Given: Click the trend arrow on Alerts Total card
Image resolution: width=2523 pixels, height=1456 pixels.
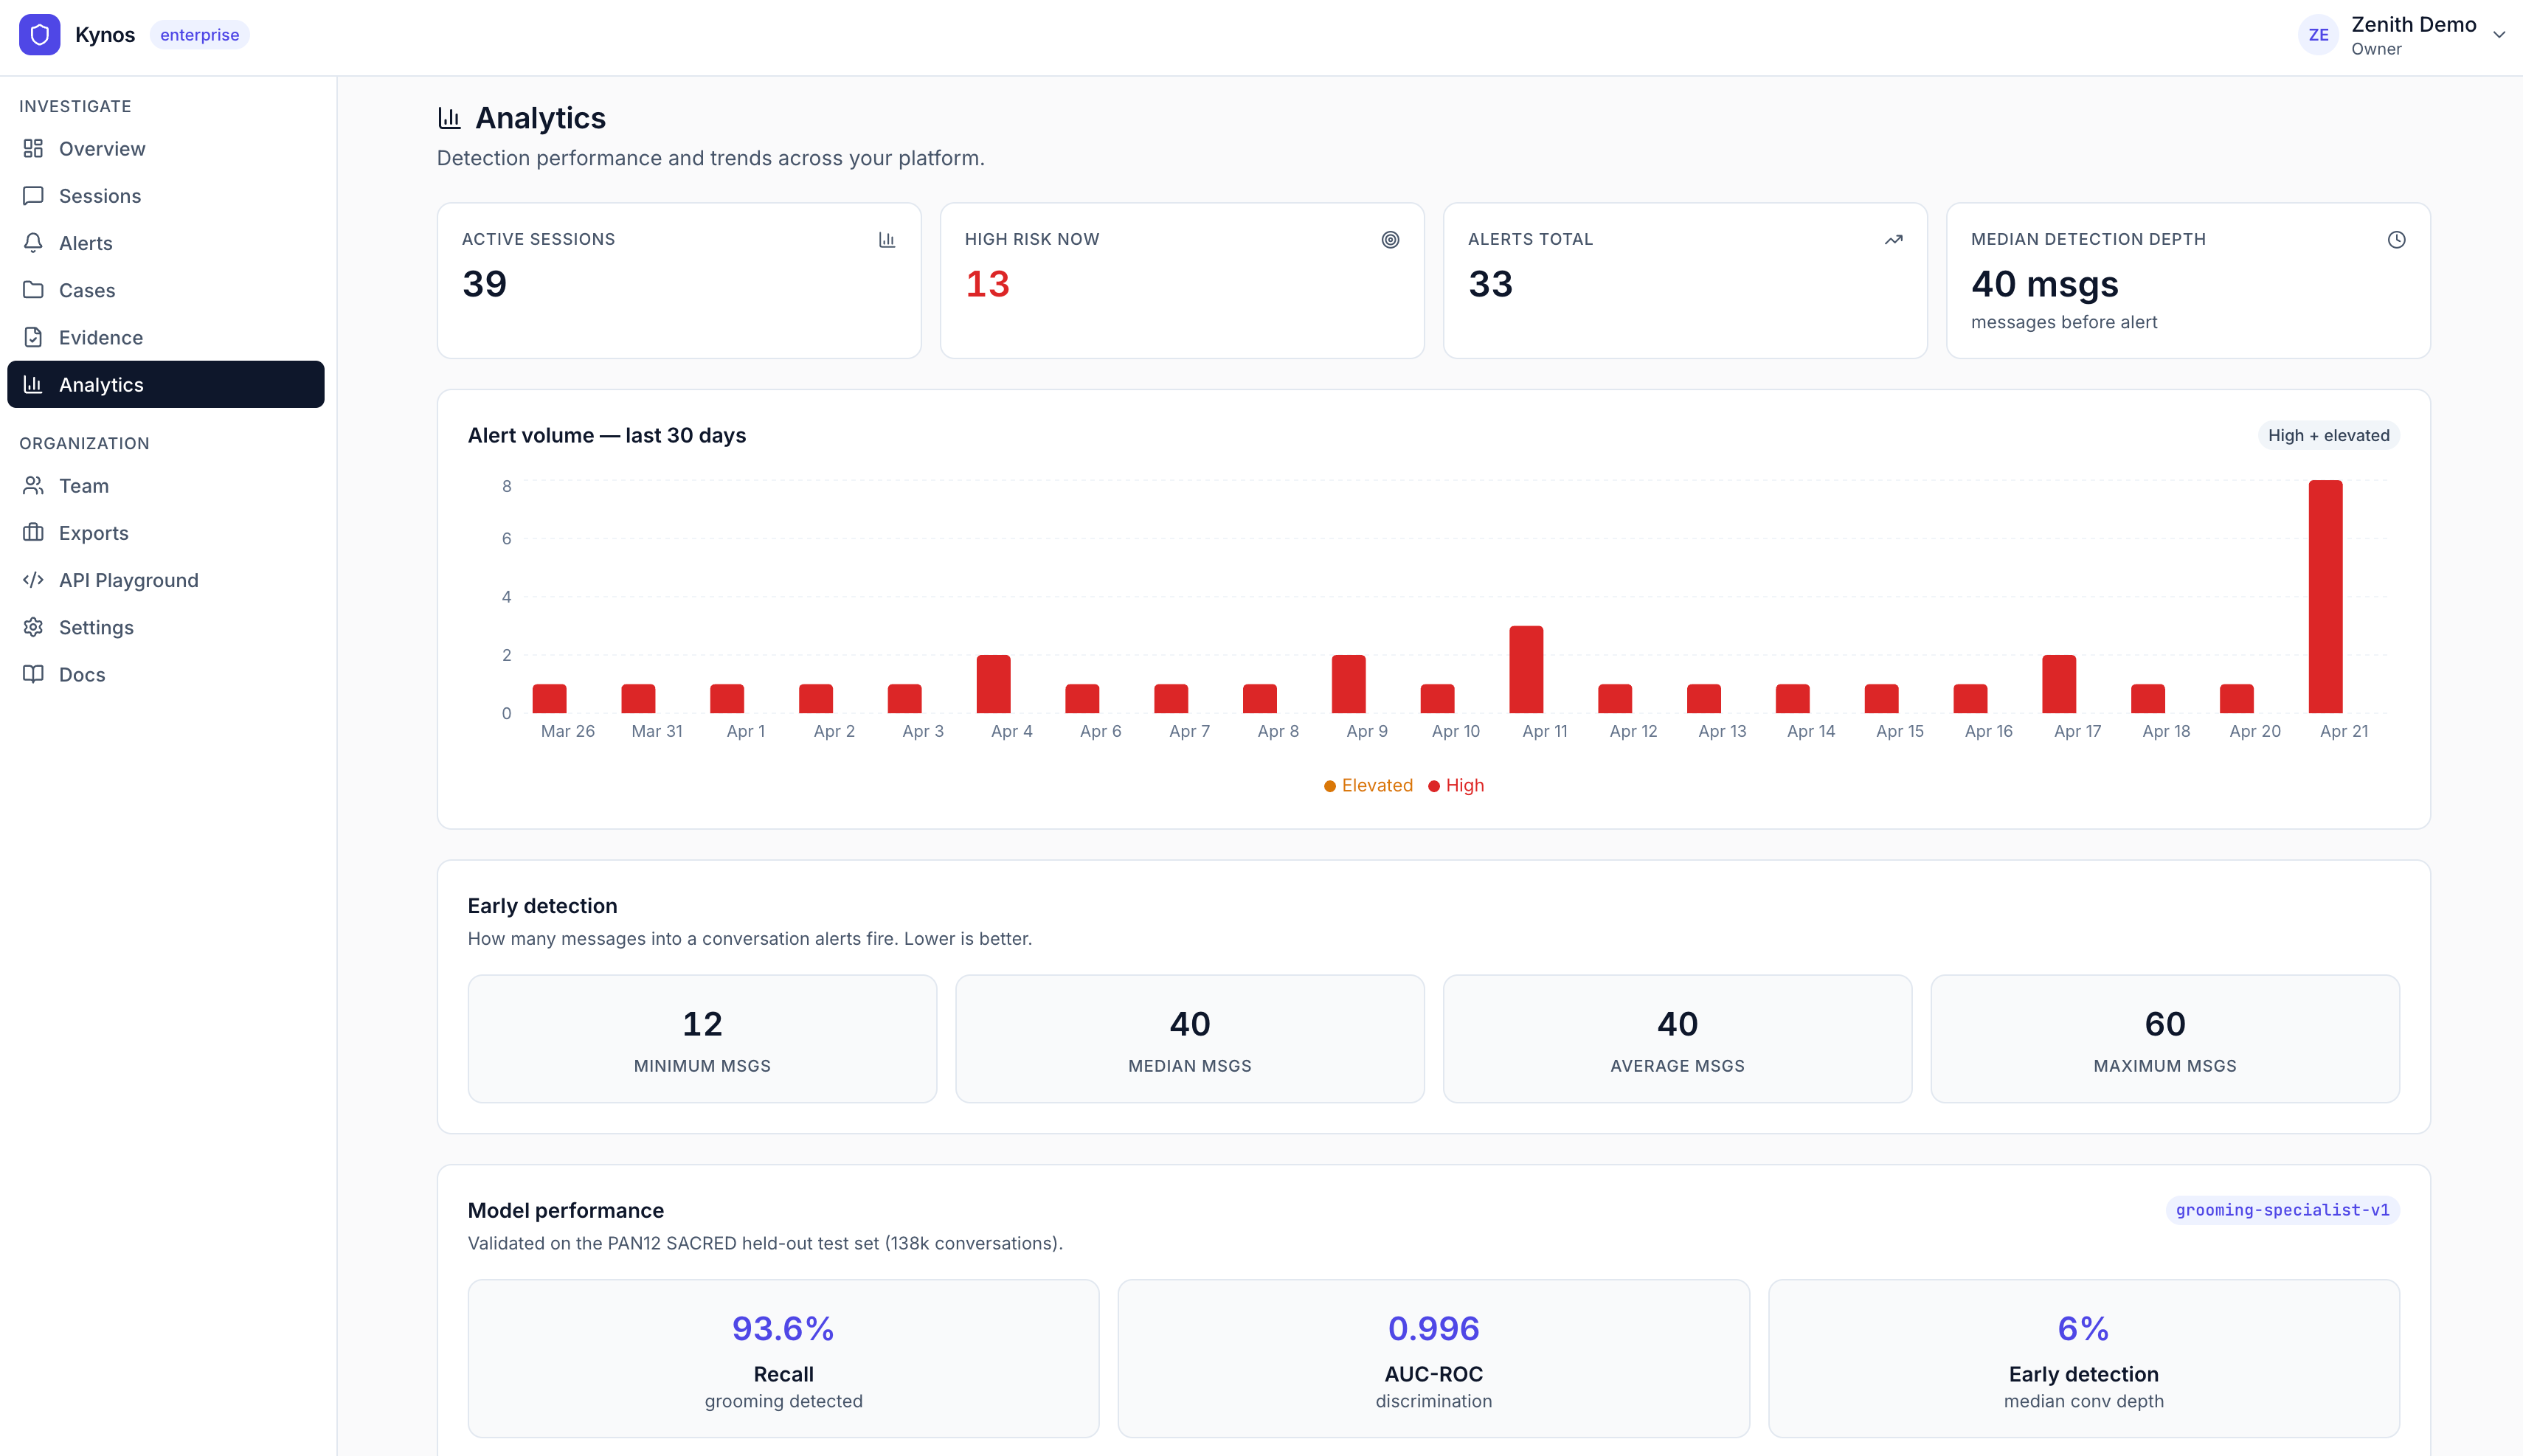Looking at the screenshot, I should click(1893, 239).
